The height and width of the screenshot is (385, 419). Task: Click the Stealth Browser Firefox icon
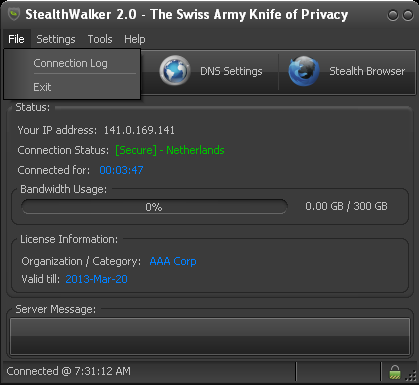coord(304,71)
